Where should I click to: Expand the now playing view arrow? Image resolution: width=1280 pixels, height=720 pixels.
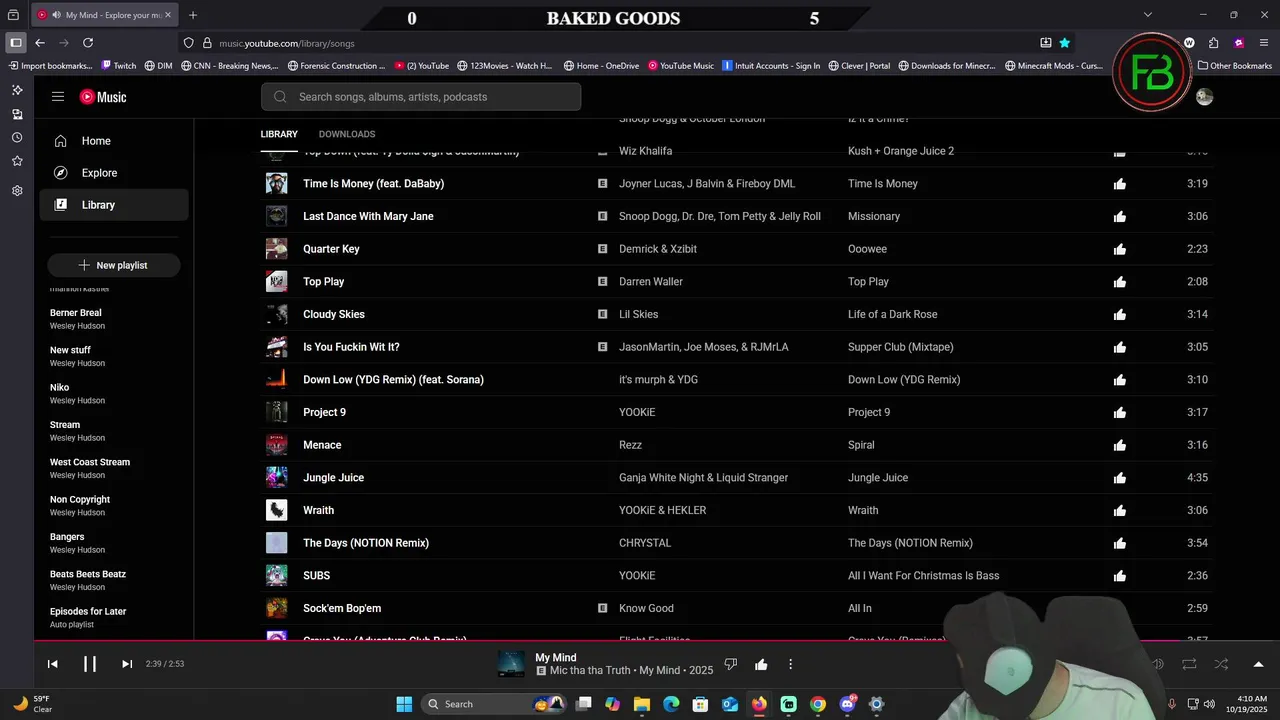point(1258,664)
